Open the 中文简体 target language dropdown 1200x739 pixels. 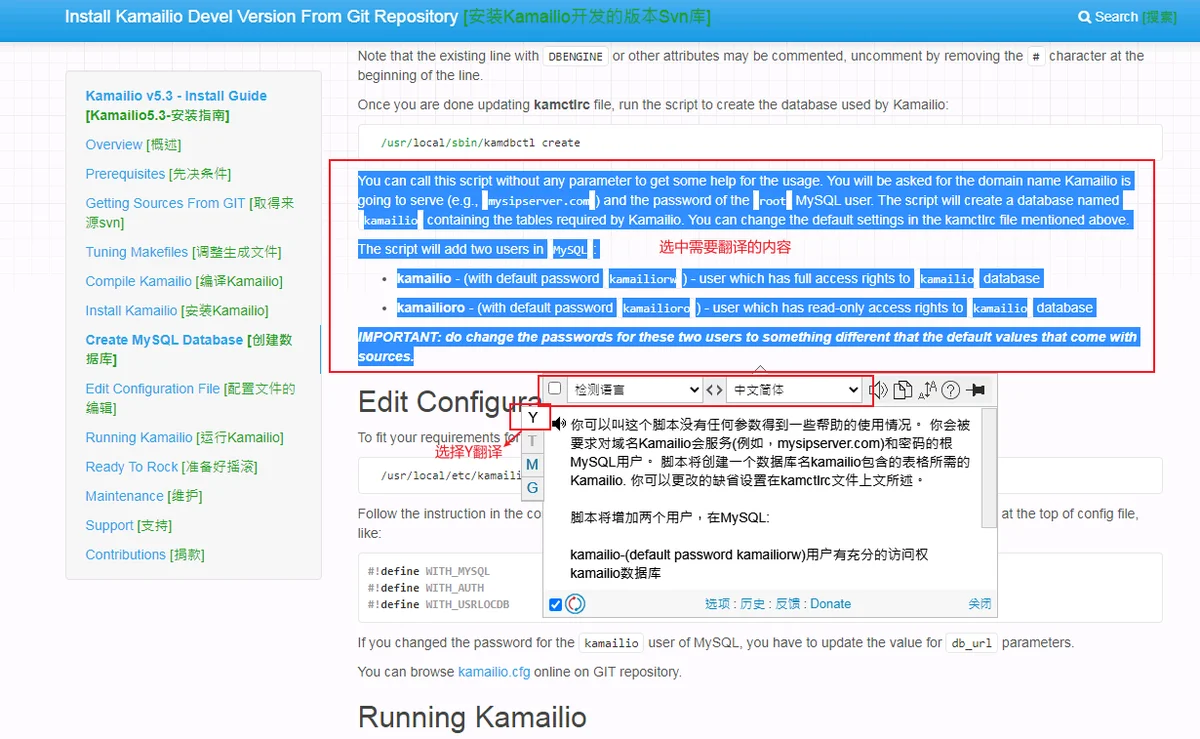click(x=794, y=390)
